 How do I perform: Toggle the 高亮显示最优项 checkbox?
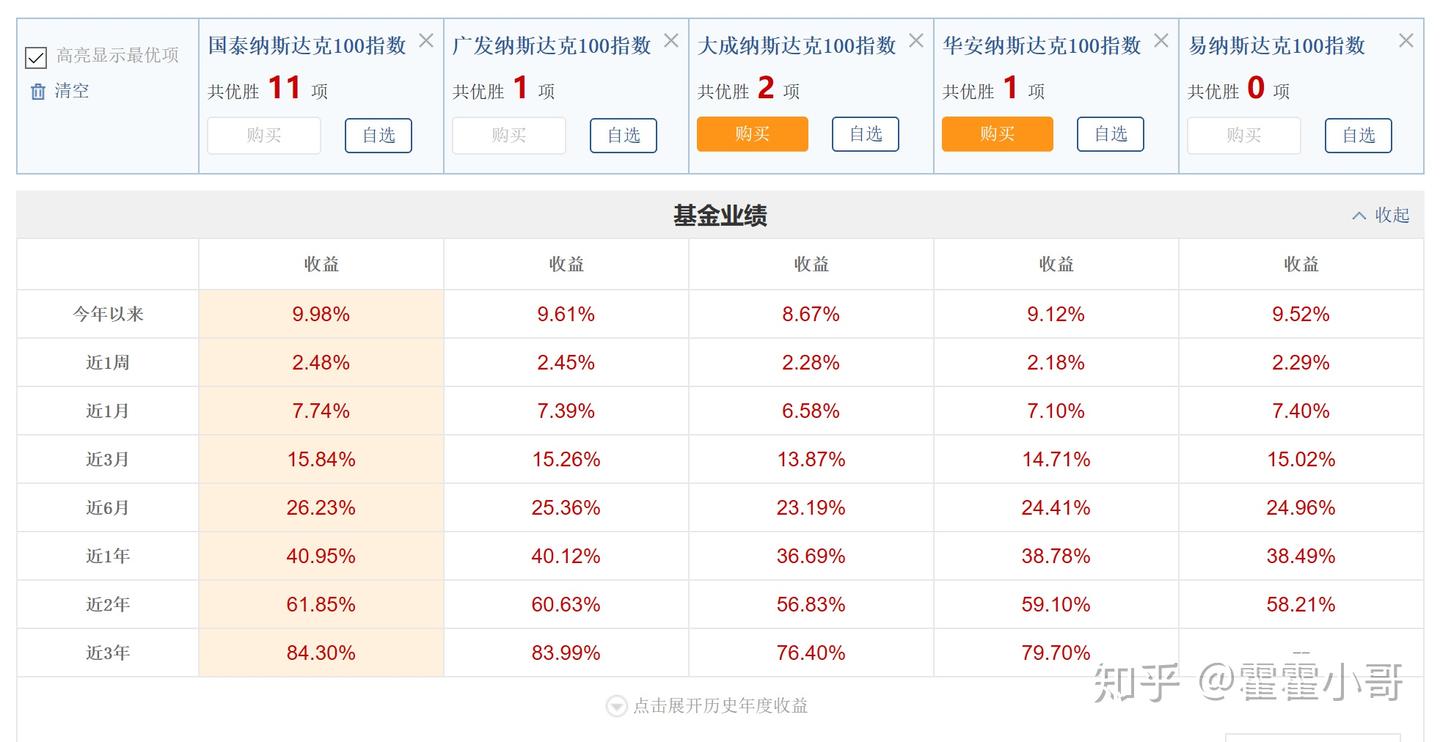coord(36,57)
